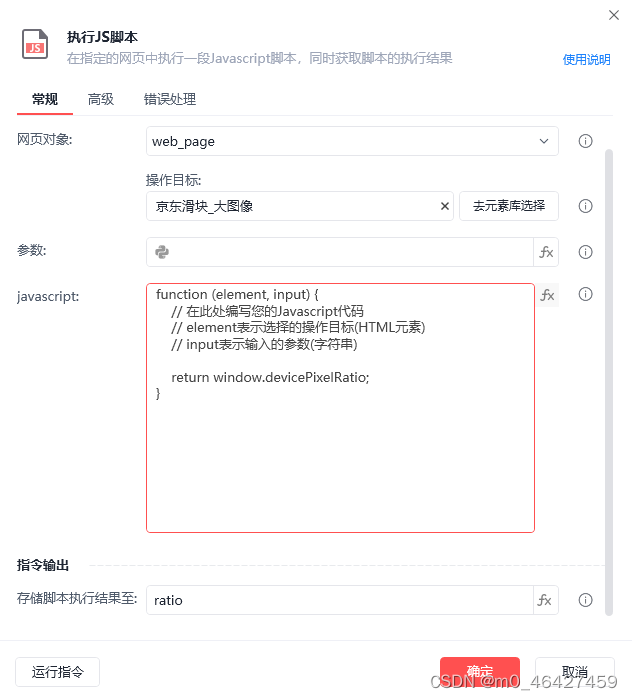The width and height of the screenshot is (632, 700).
Task: Click the 运行指令 button
Action: click(x=58, y=672)
